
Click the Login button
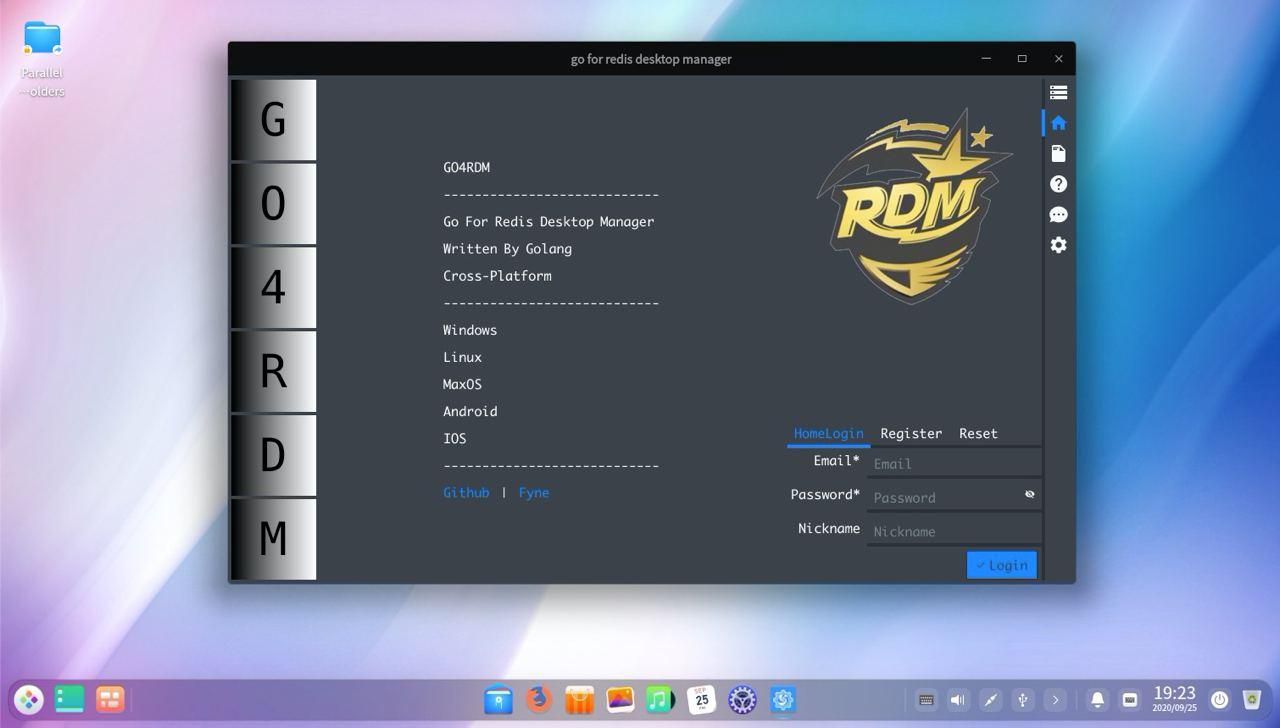[1002, 565]
